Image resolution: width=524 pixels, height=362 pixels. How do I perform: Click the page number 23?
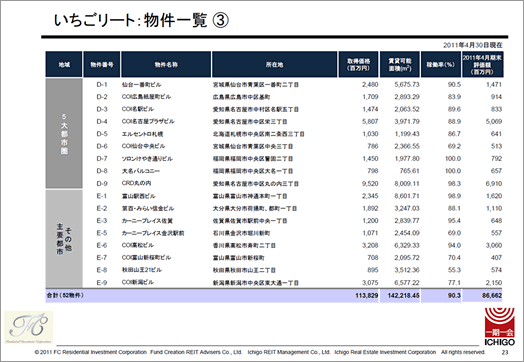(505, 352)
